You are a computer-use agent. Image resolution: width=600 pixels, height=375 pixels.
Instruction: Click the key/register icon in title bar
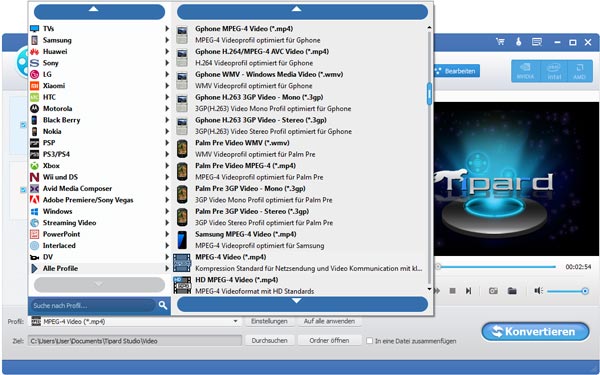click(518, 42)
